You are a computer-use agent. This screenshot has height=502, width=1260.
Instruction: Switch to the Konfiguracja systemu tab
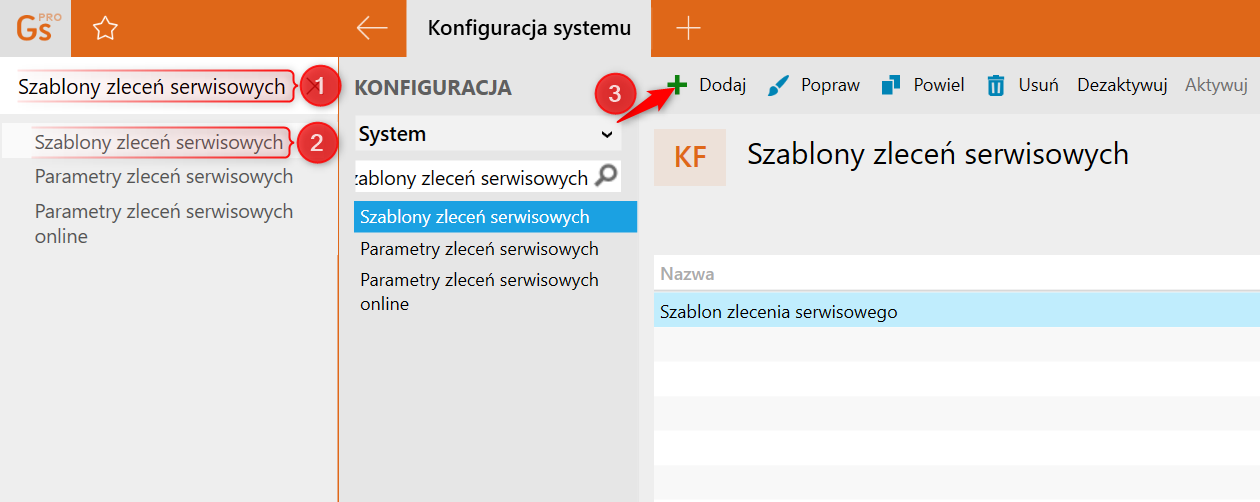529,28
